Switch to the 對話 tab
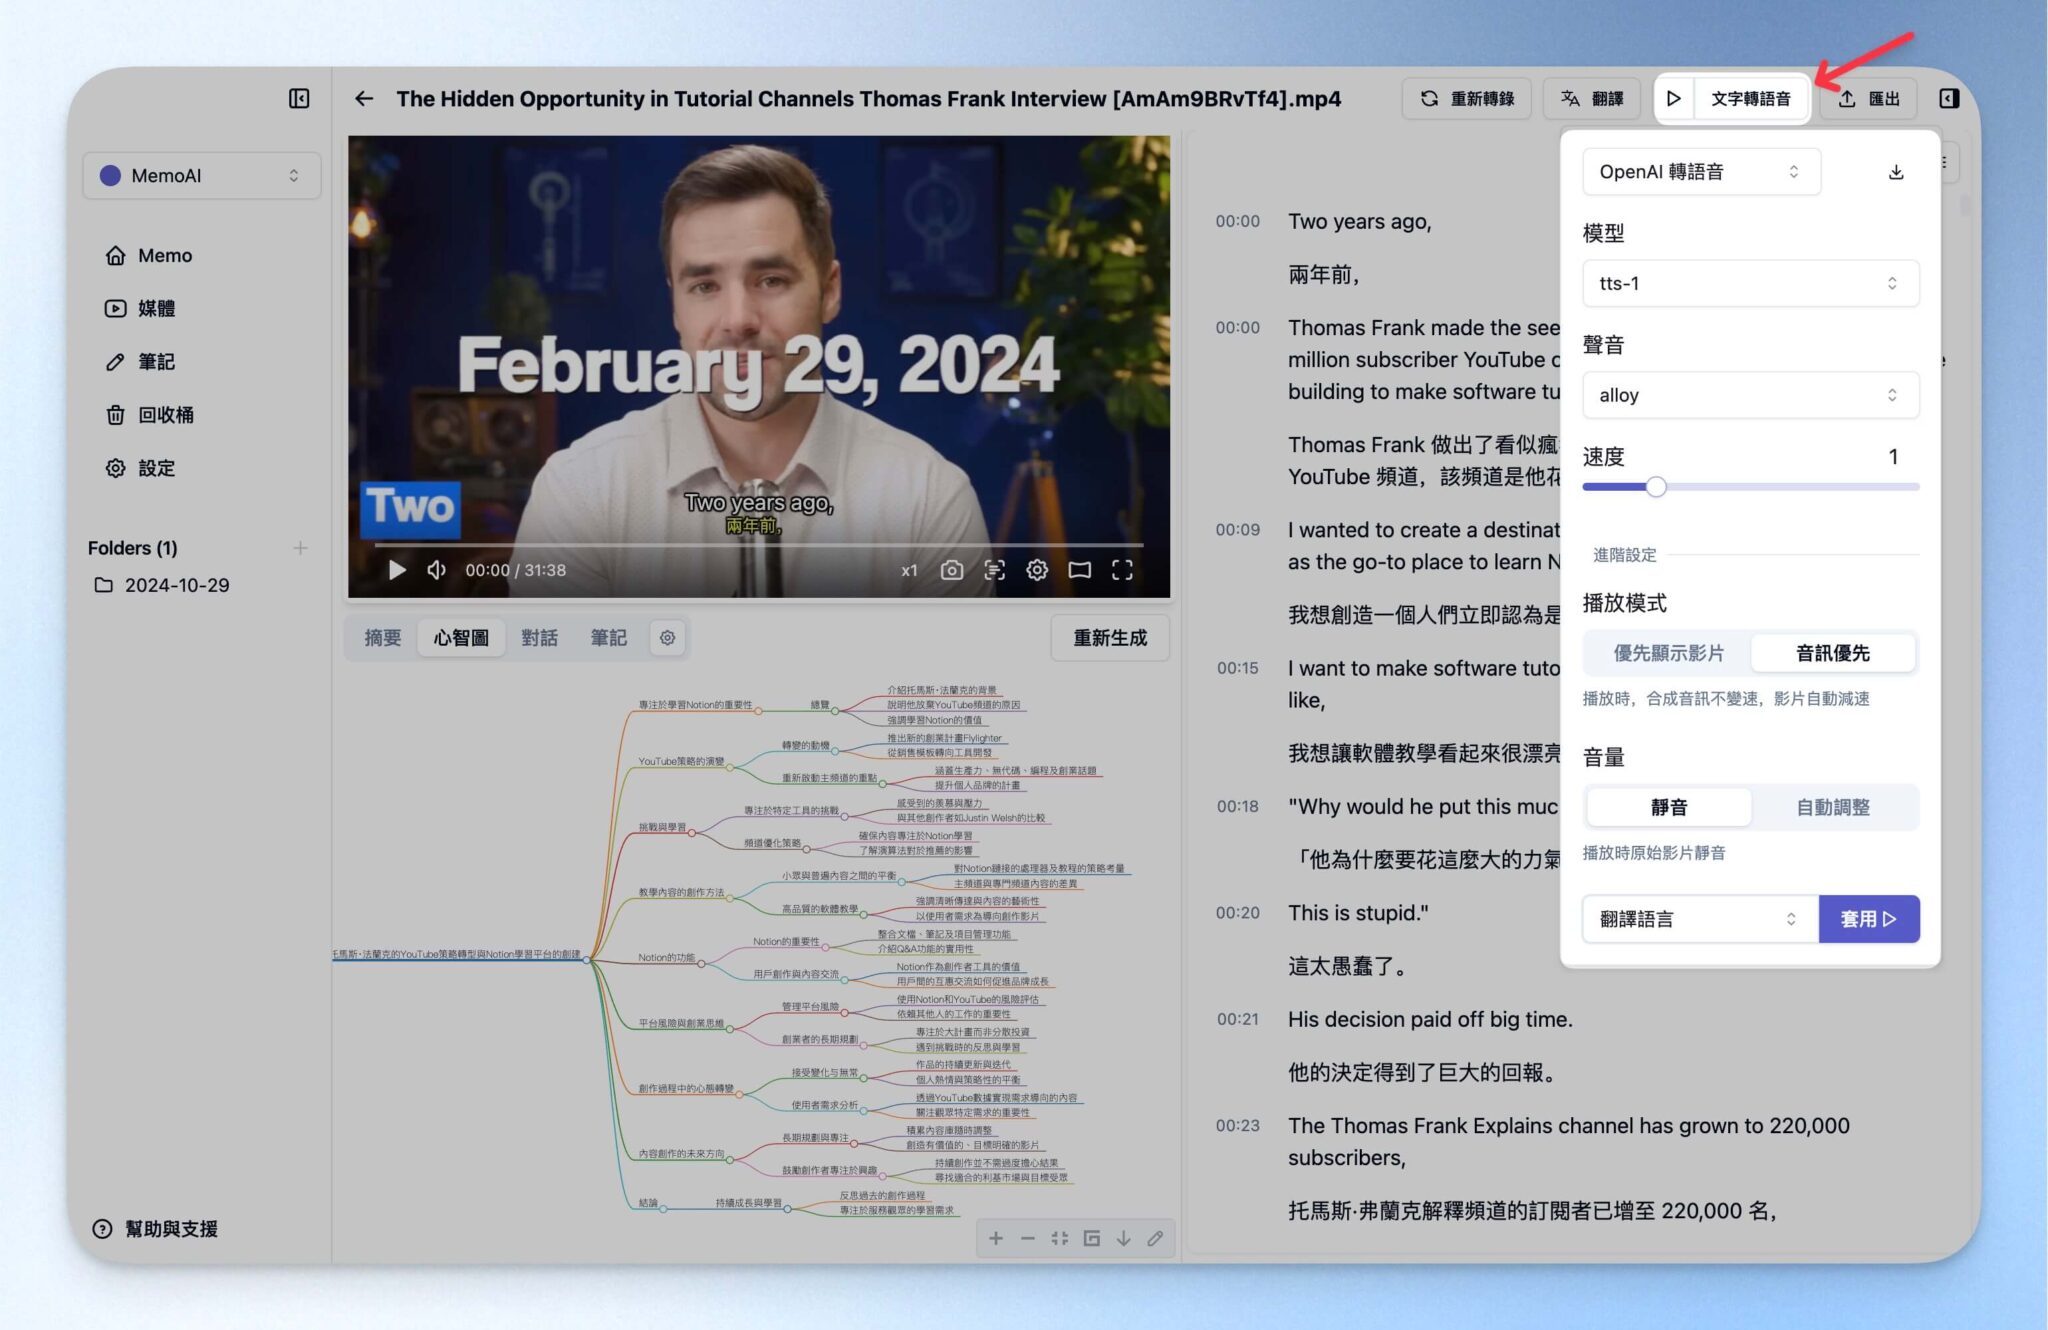This screenshot has height=1330, width=2048. click(x=540, y=637)
